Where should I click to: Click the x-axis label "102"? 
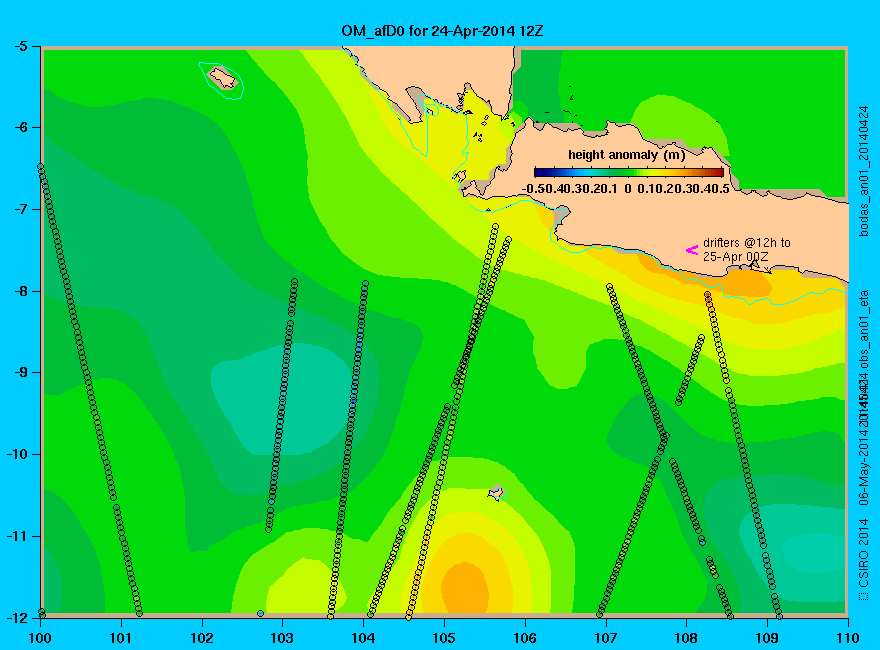coord(201,638)
